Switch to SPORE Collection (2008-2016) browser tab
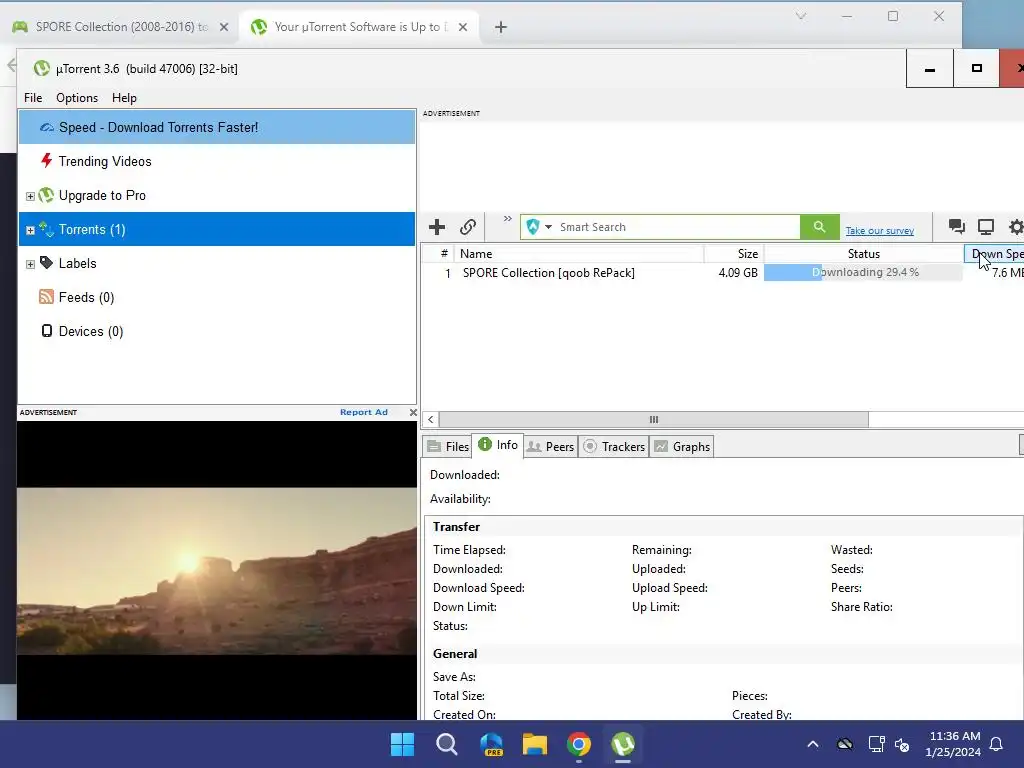The height and width of the screenshot is (768, 1024). click(x=120, y=27)
